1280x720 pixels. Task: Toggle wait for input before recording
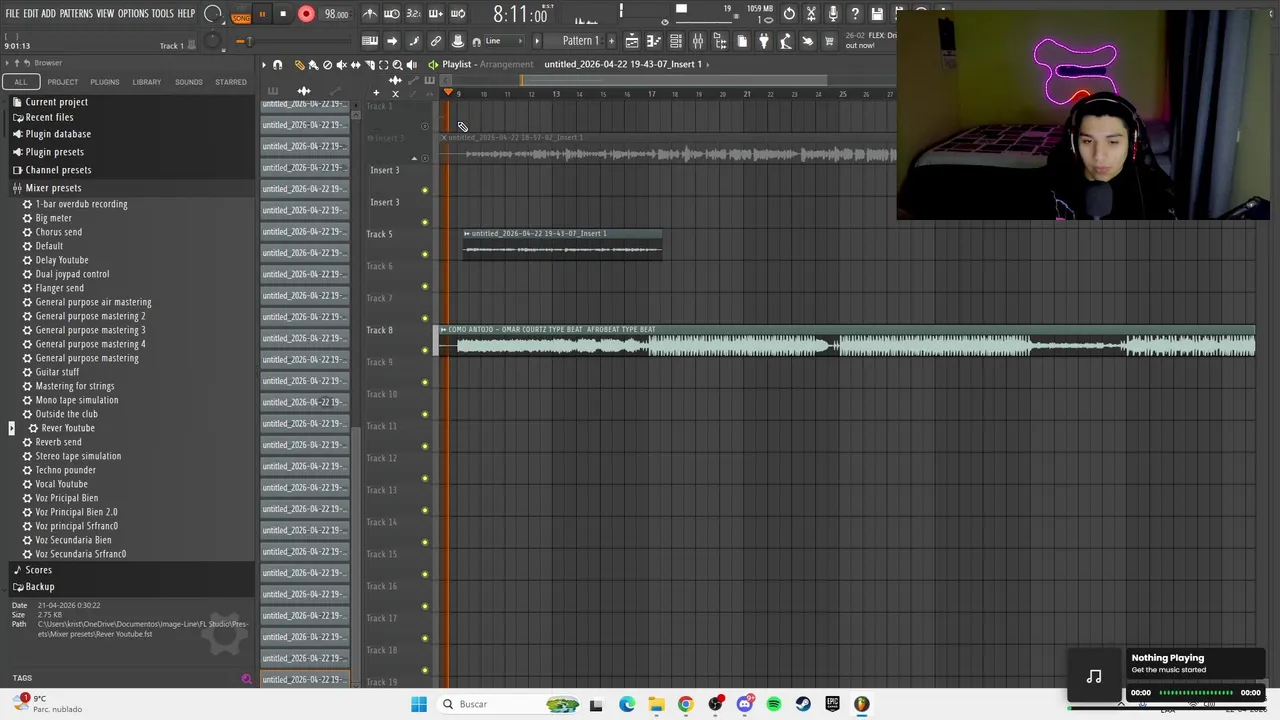pyautogui.click(x=392, y=13)
